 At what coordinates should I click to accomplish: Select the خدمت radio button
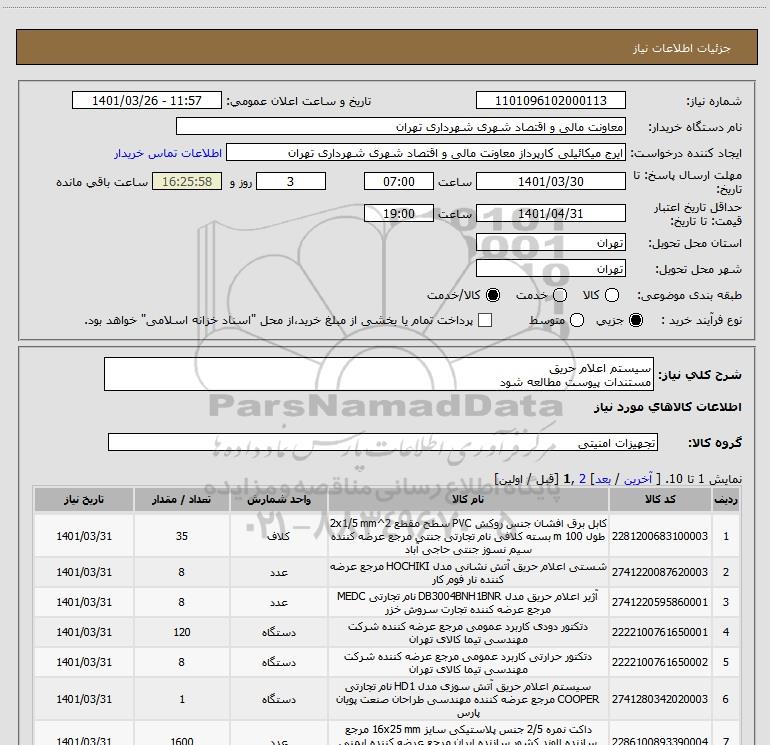[x=560, y=295]
